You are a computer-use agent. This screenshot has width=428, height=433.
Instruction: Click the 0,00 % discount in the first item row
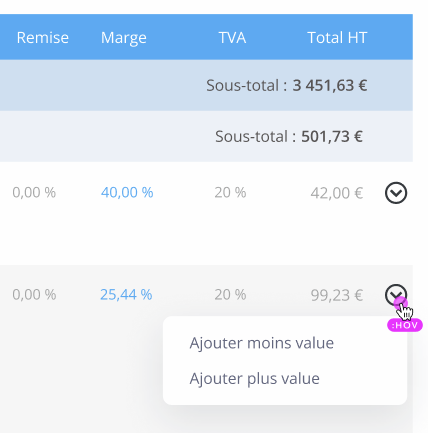34,192
